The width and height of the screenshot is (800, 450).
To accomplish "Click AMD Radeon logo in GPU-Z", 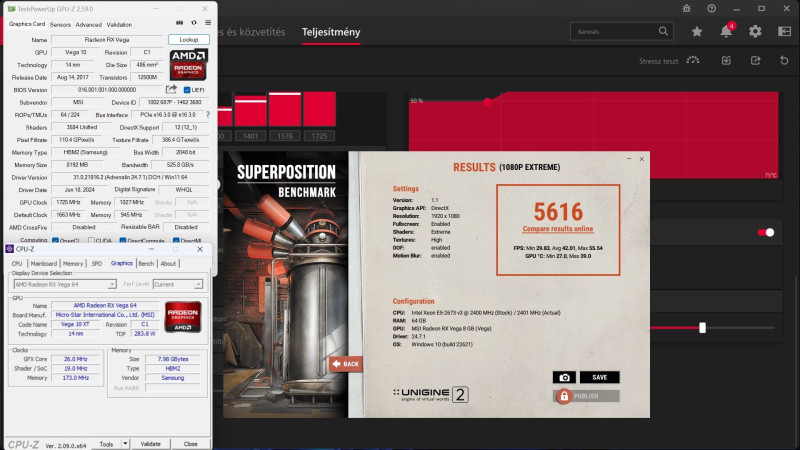I will tap(188, 64).
